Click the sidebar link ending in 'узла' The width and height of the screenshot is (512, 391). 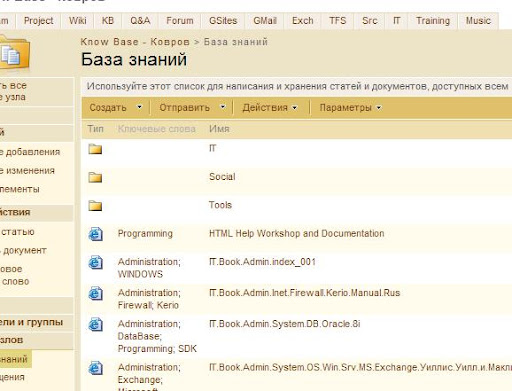pos(13,91)
